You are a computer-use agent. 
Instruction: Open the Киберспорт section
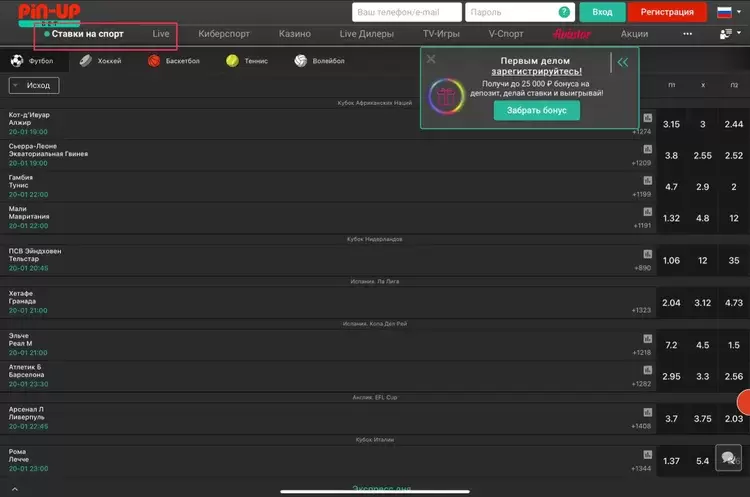coord(224,34)
